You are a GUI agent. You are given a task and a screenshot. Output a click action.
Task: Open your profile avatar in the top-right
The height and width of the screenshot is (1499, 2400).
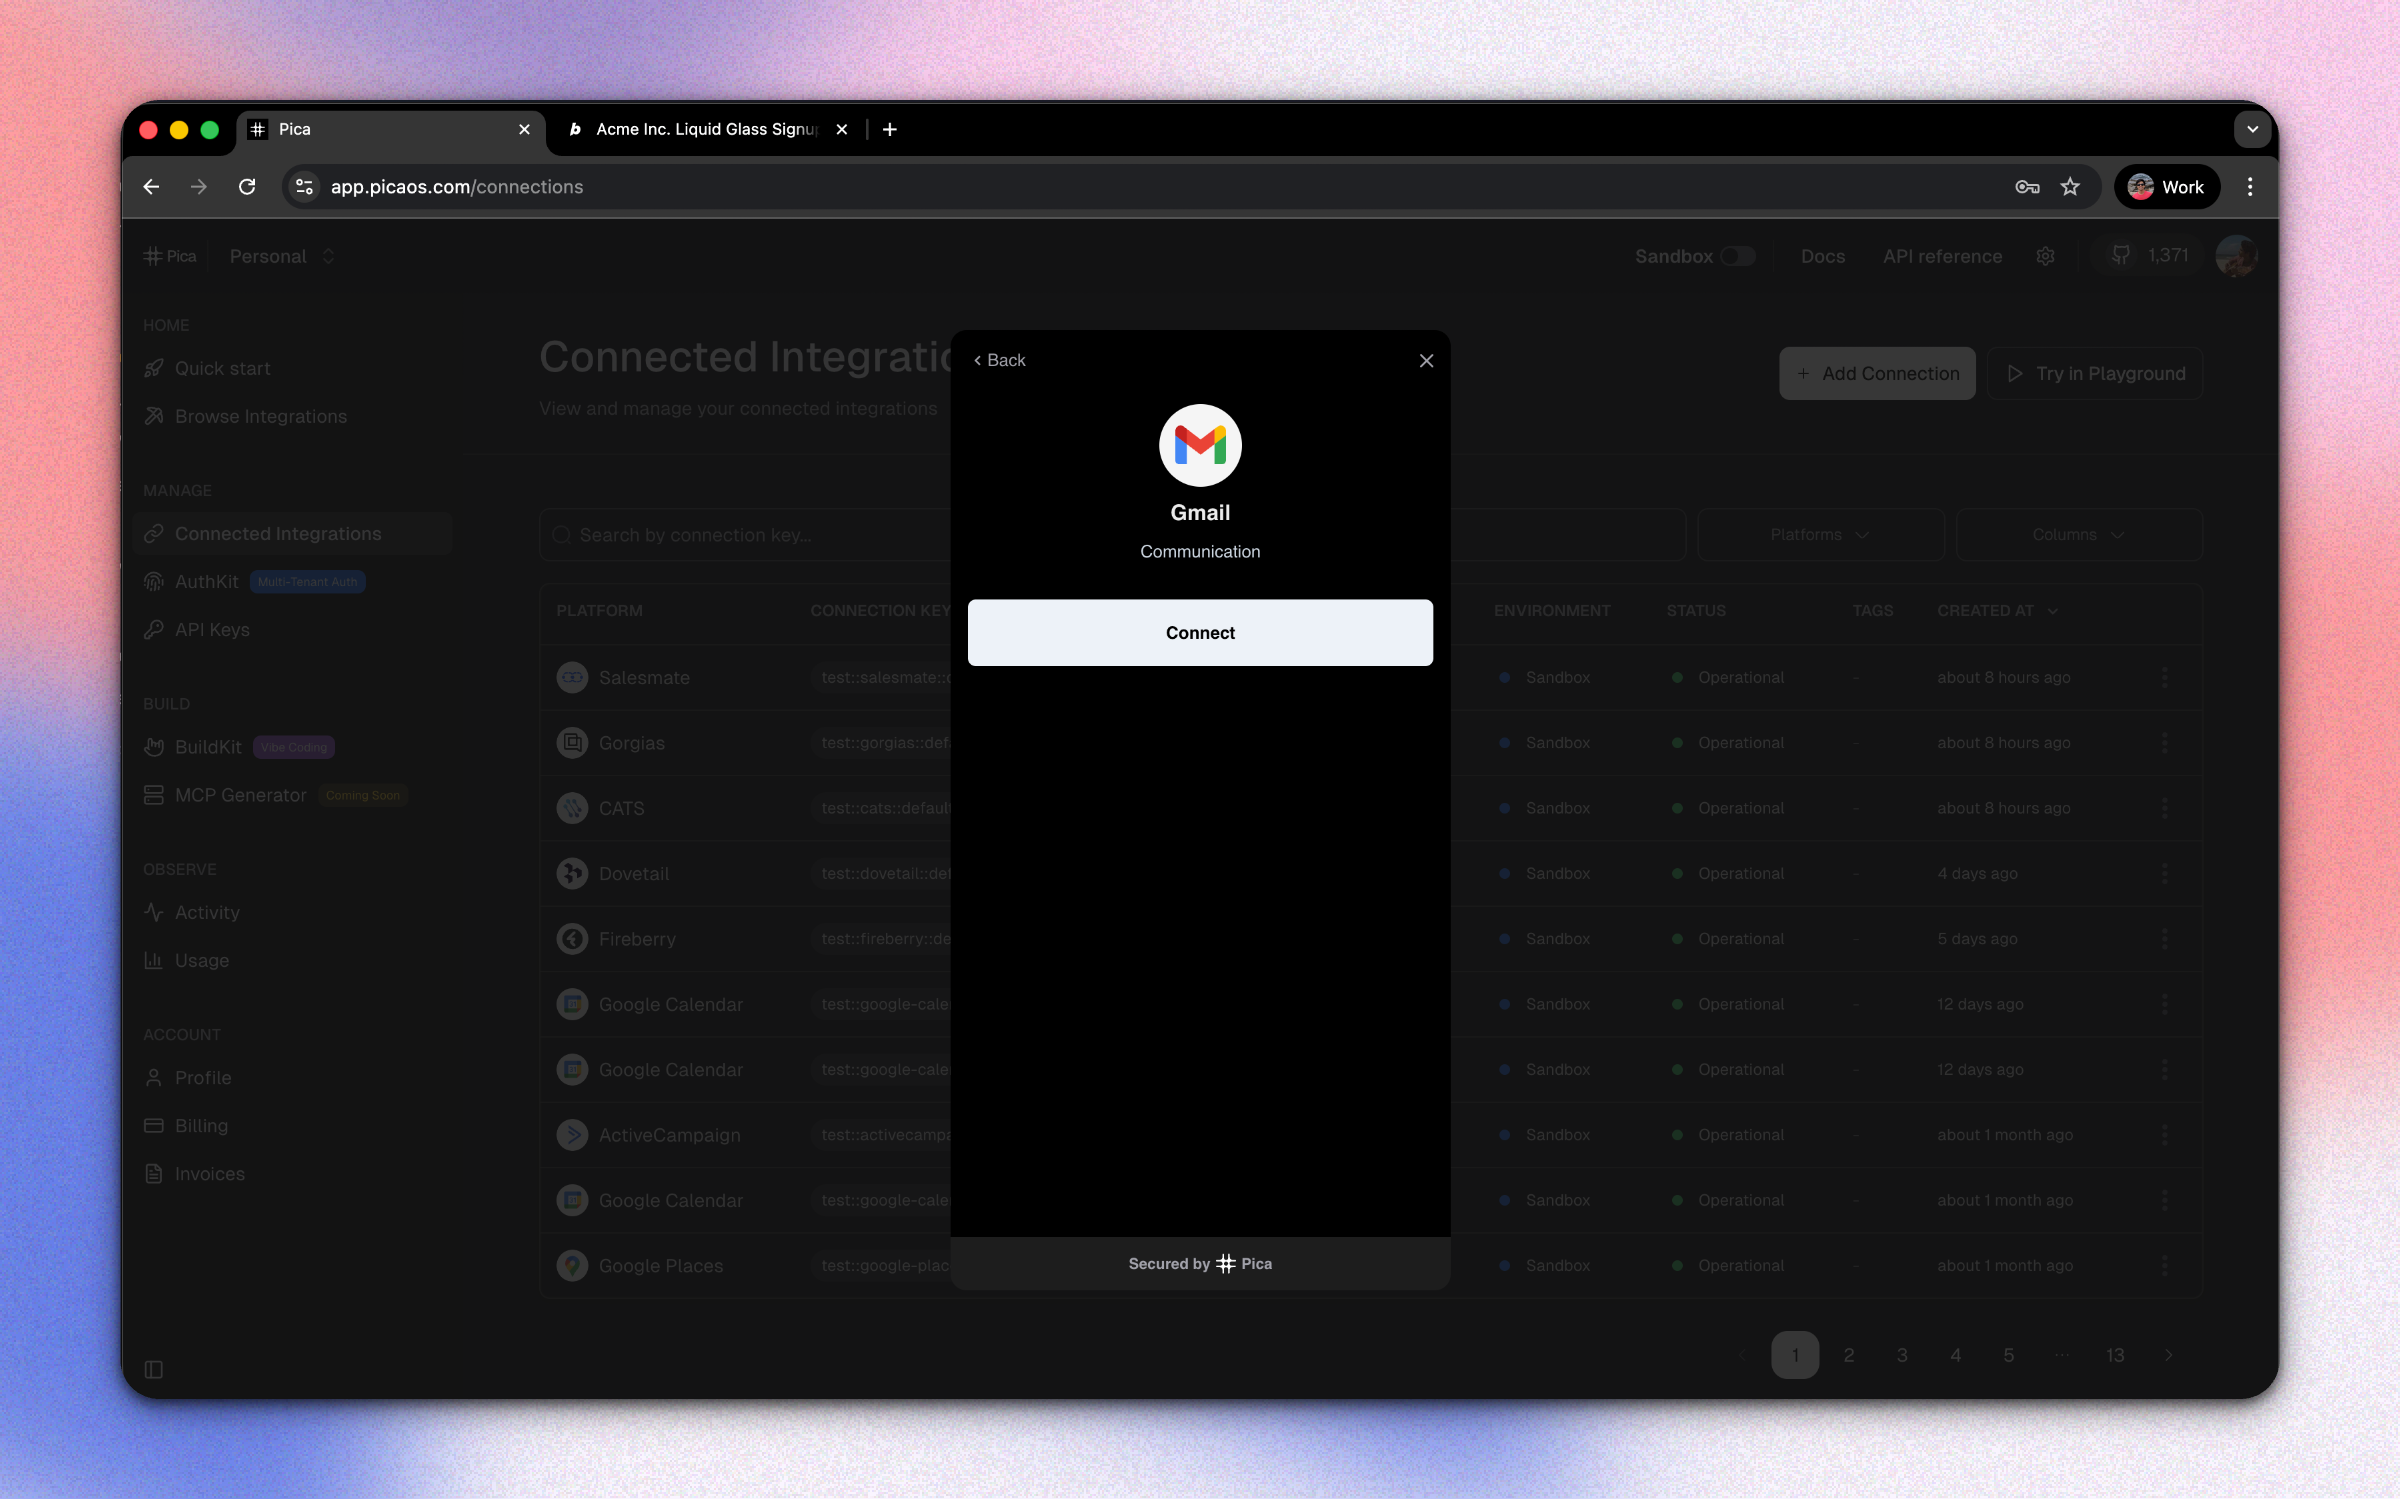2236,256
